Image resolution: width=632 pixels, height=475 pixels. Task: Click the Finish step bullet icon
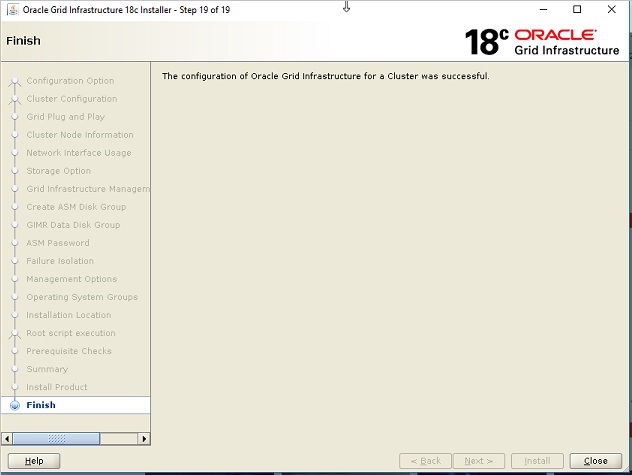point(15,405)
